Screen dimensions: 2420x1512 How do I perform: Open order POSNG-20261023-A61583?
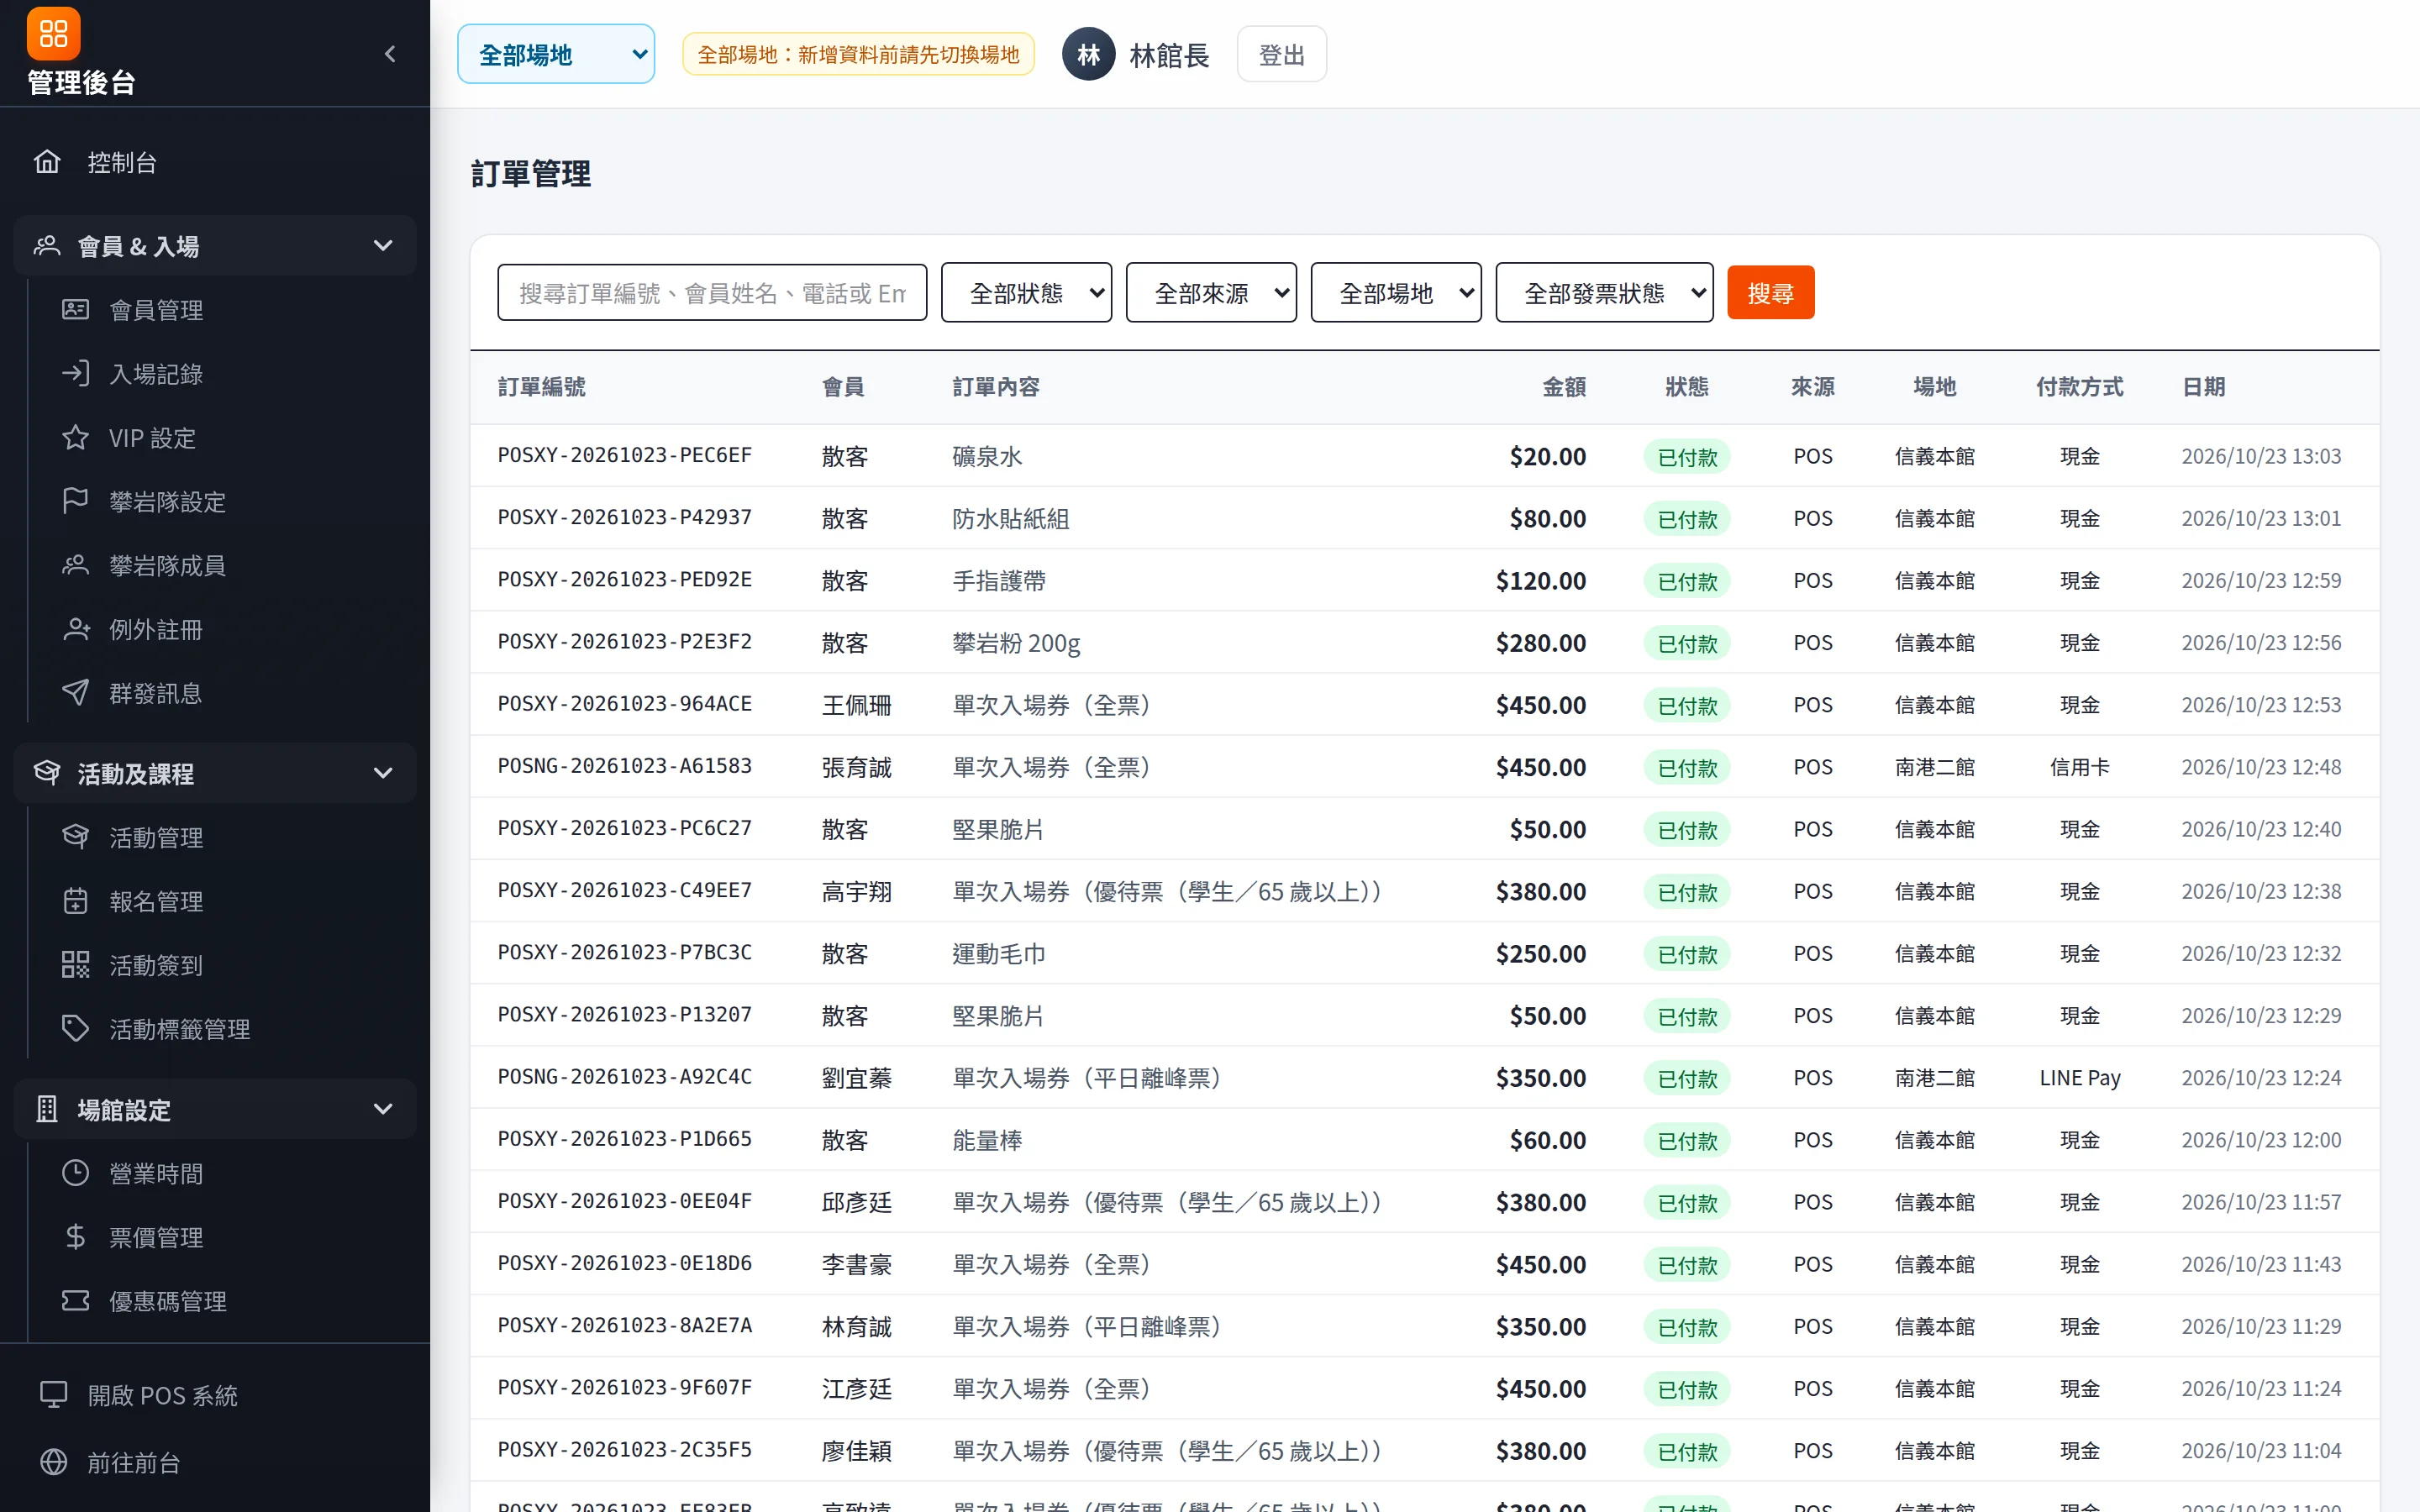pos(625,766)
